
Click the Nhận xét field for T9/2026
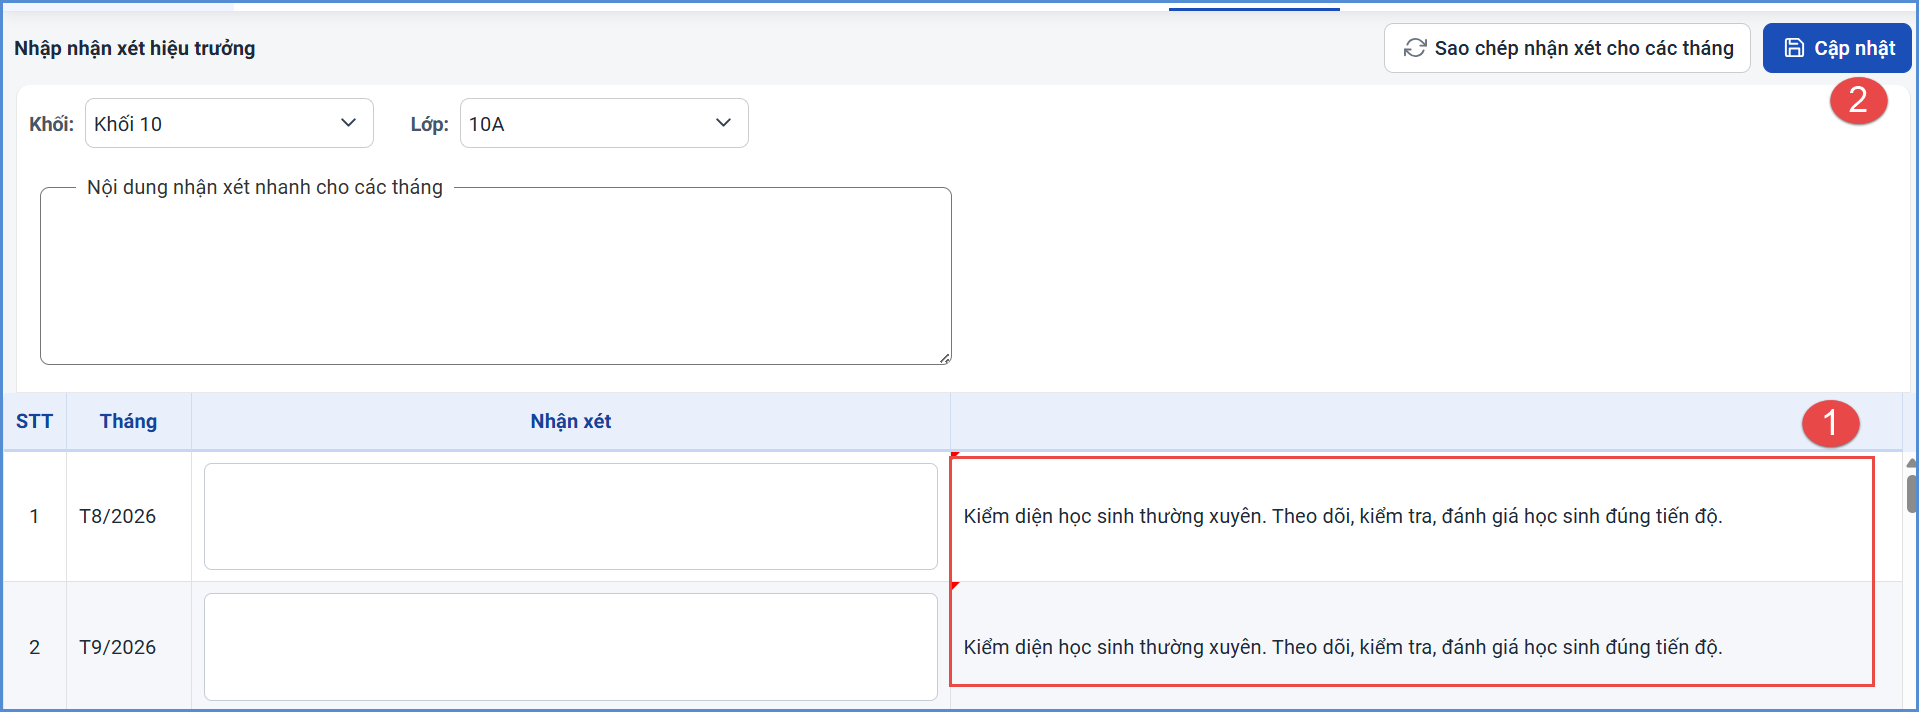coord(571,647)
